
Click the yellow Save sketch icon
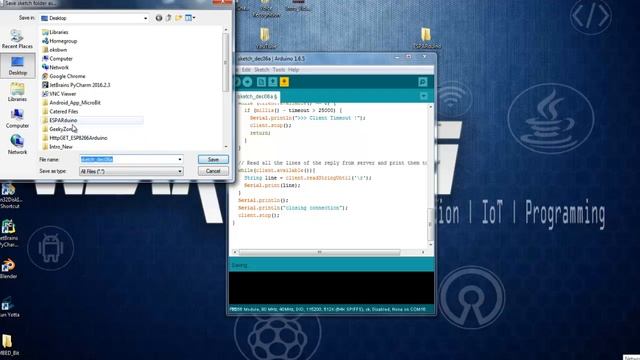[x=284, y=82]
